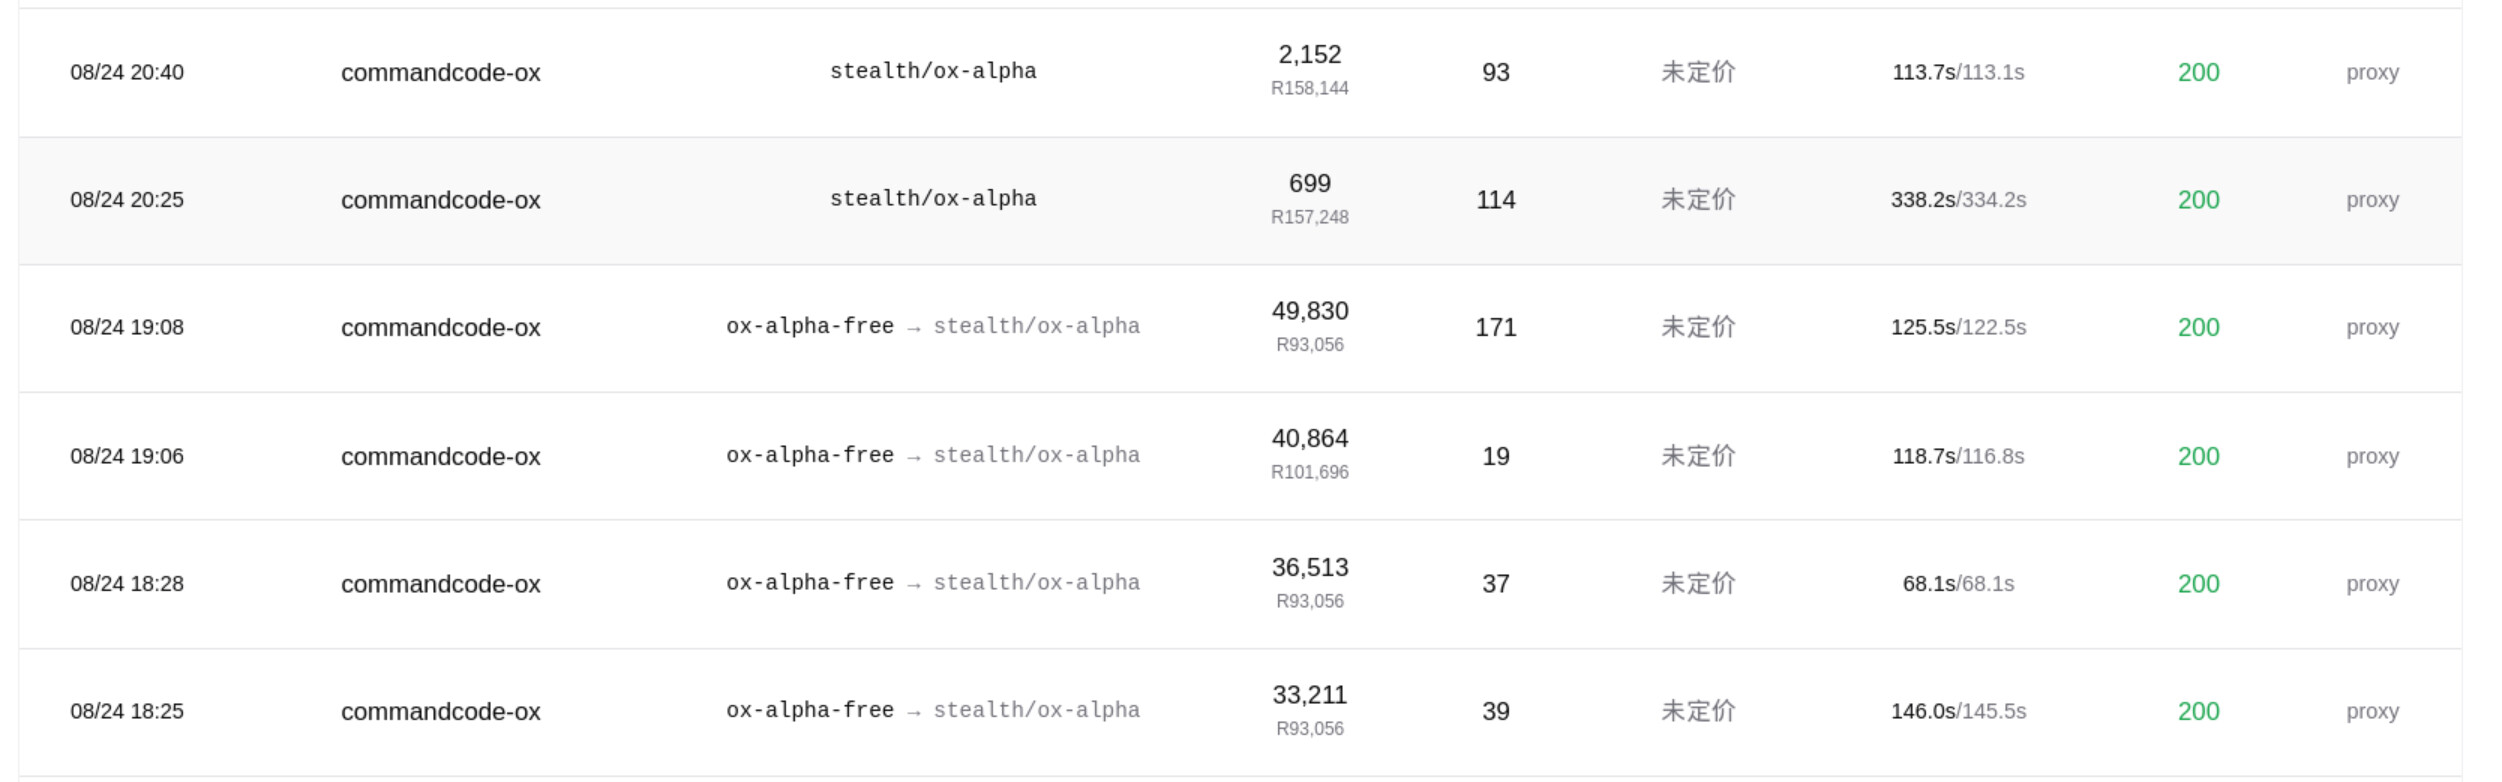Select stealth/ox-alpha model in 20:40 row
Image resolution: width=2502 pixels, height=782 pixels.
933,72
